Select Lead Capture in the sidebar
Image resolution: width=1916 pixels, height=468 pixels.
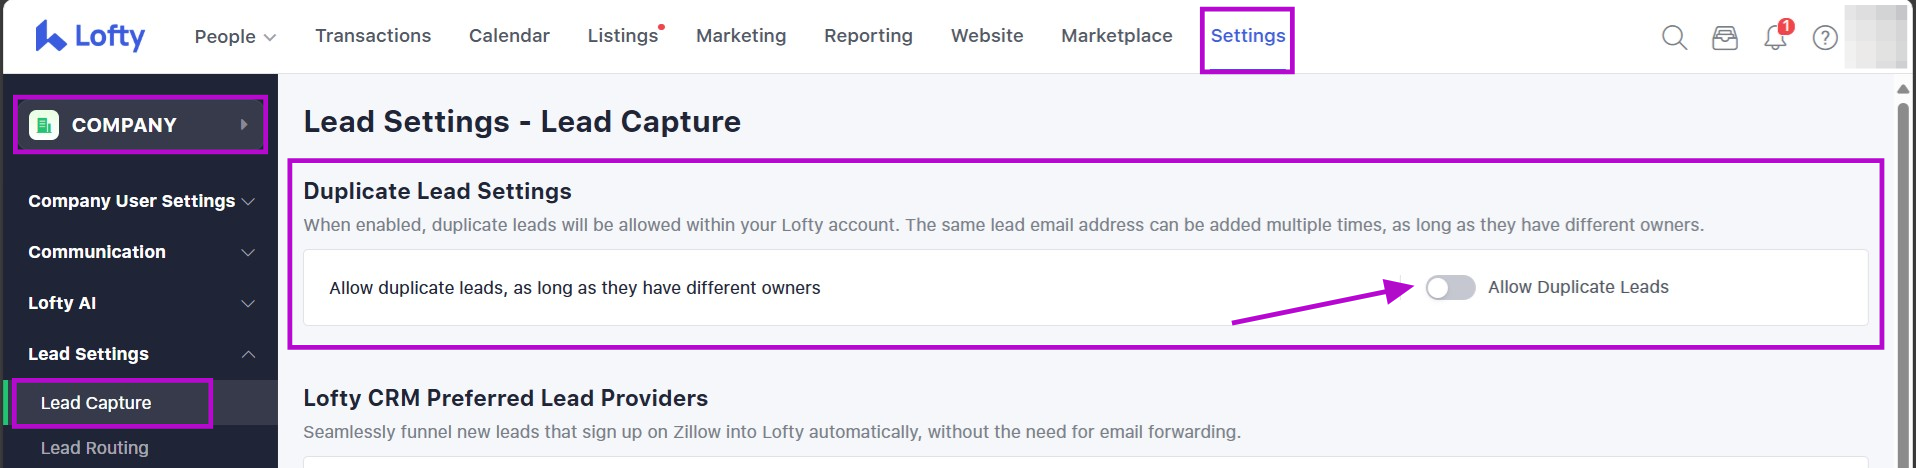[x=96, y=403]
